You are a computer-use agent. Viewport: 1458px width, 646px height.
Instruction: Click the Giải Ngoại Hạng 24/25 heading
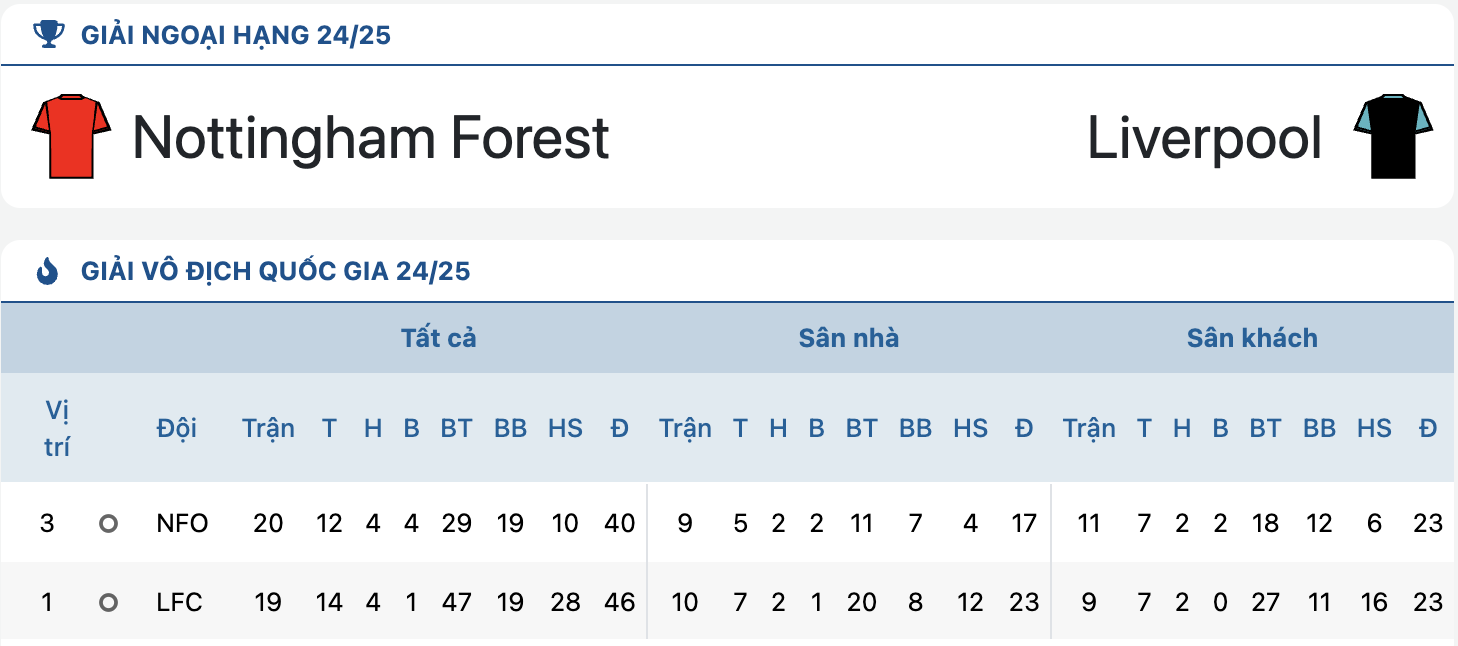tap(236, 36)
